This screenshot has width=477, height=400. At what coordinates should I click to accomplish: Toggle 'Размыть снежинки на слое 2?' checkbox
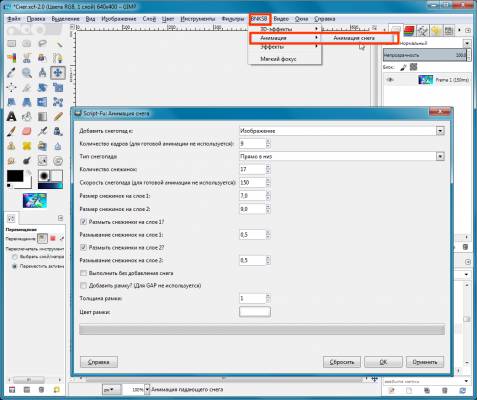coord(83,248)
